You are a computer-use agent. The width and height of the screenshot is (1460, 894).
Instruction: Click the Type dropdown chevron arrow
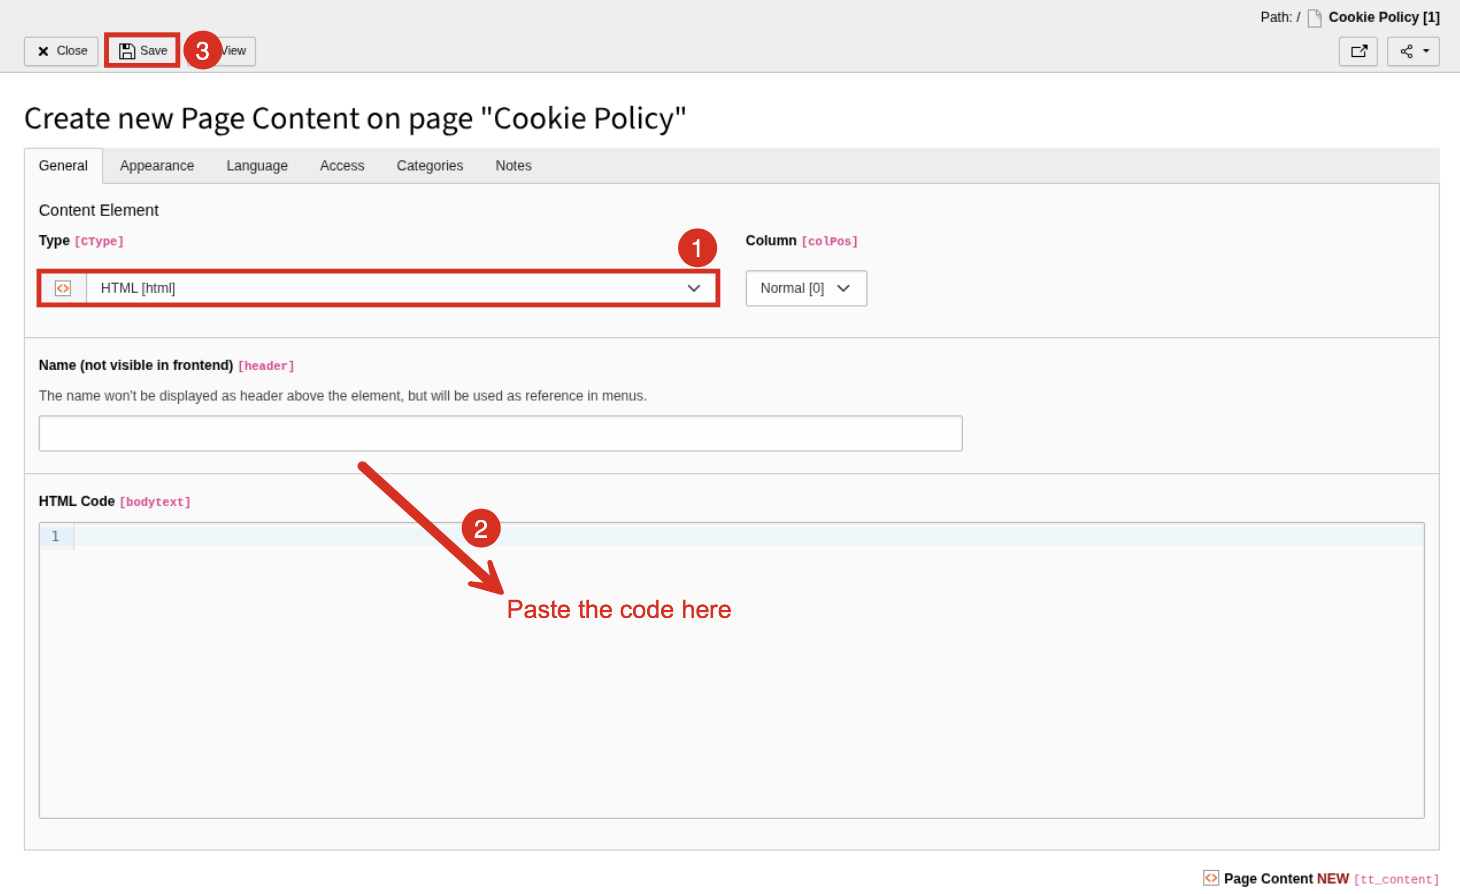(x=694, y=288)
